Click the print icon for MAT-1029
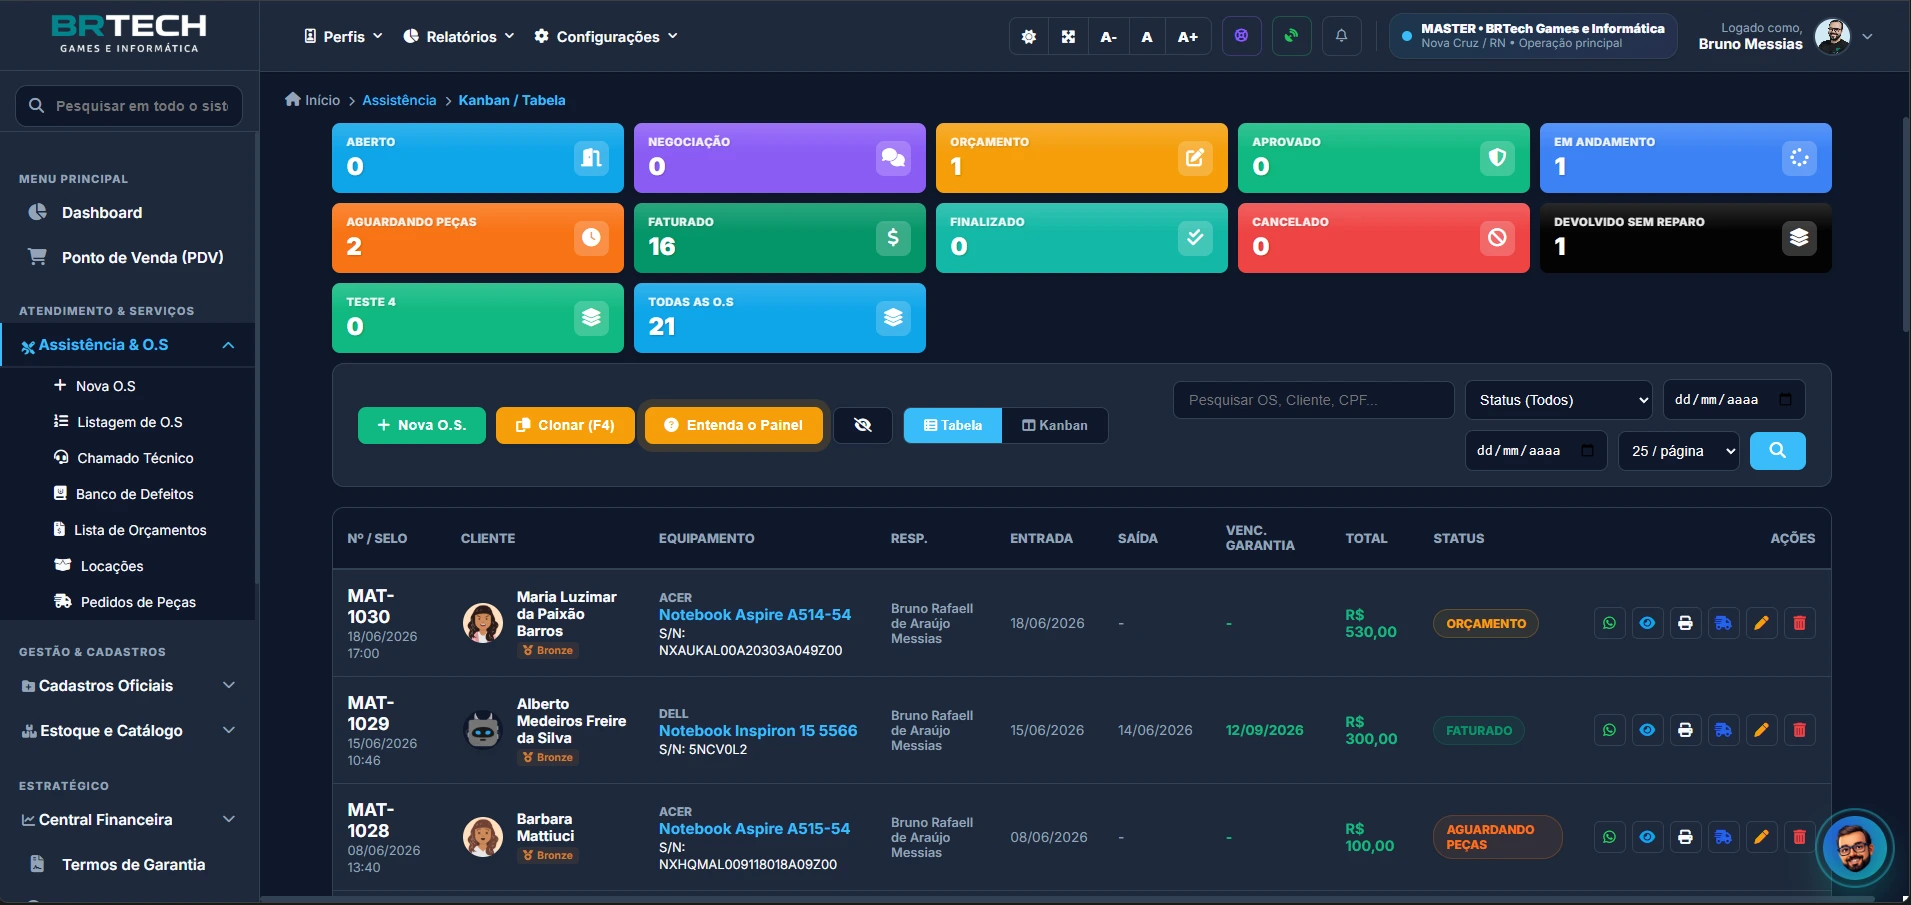Viewport: 1911px width, 905px height. pos(1685,730)
